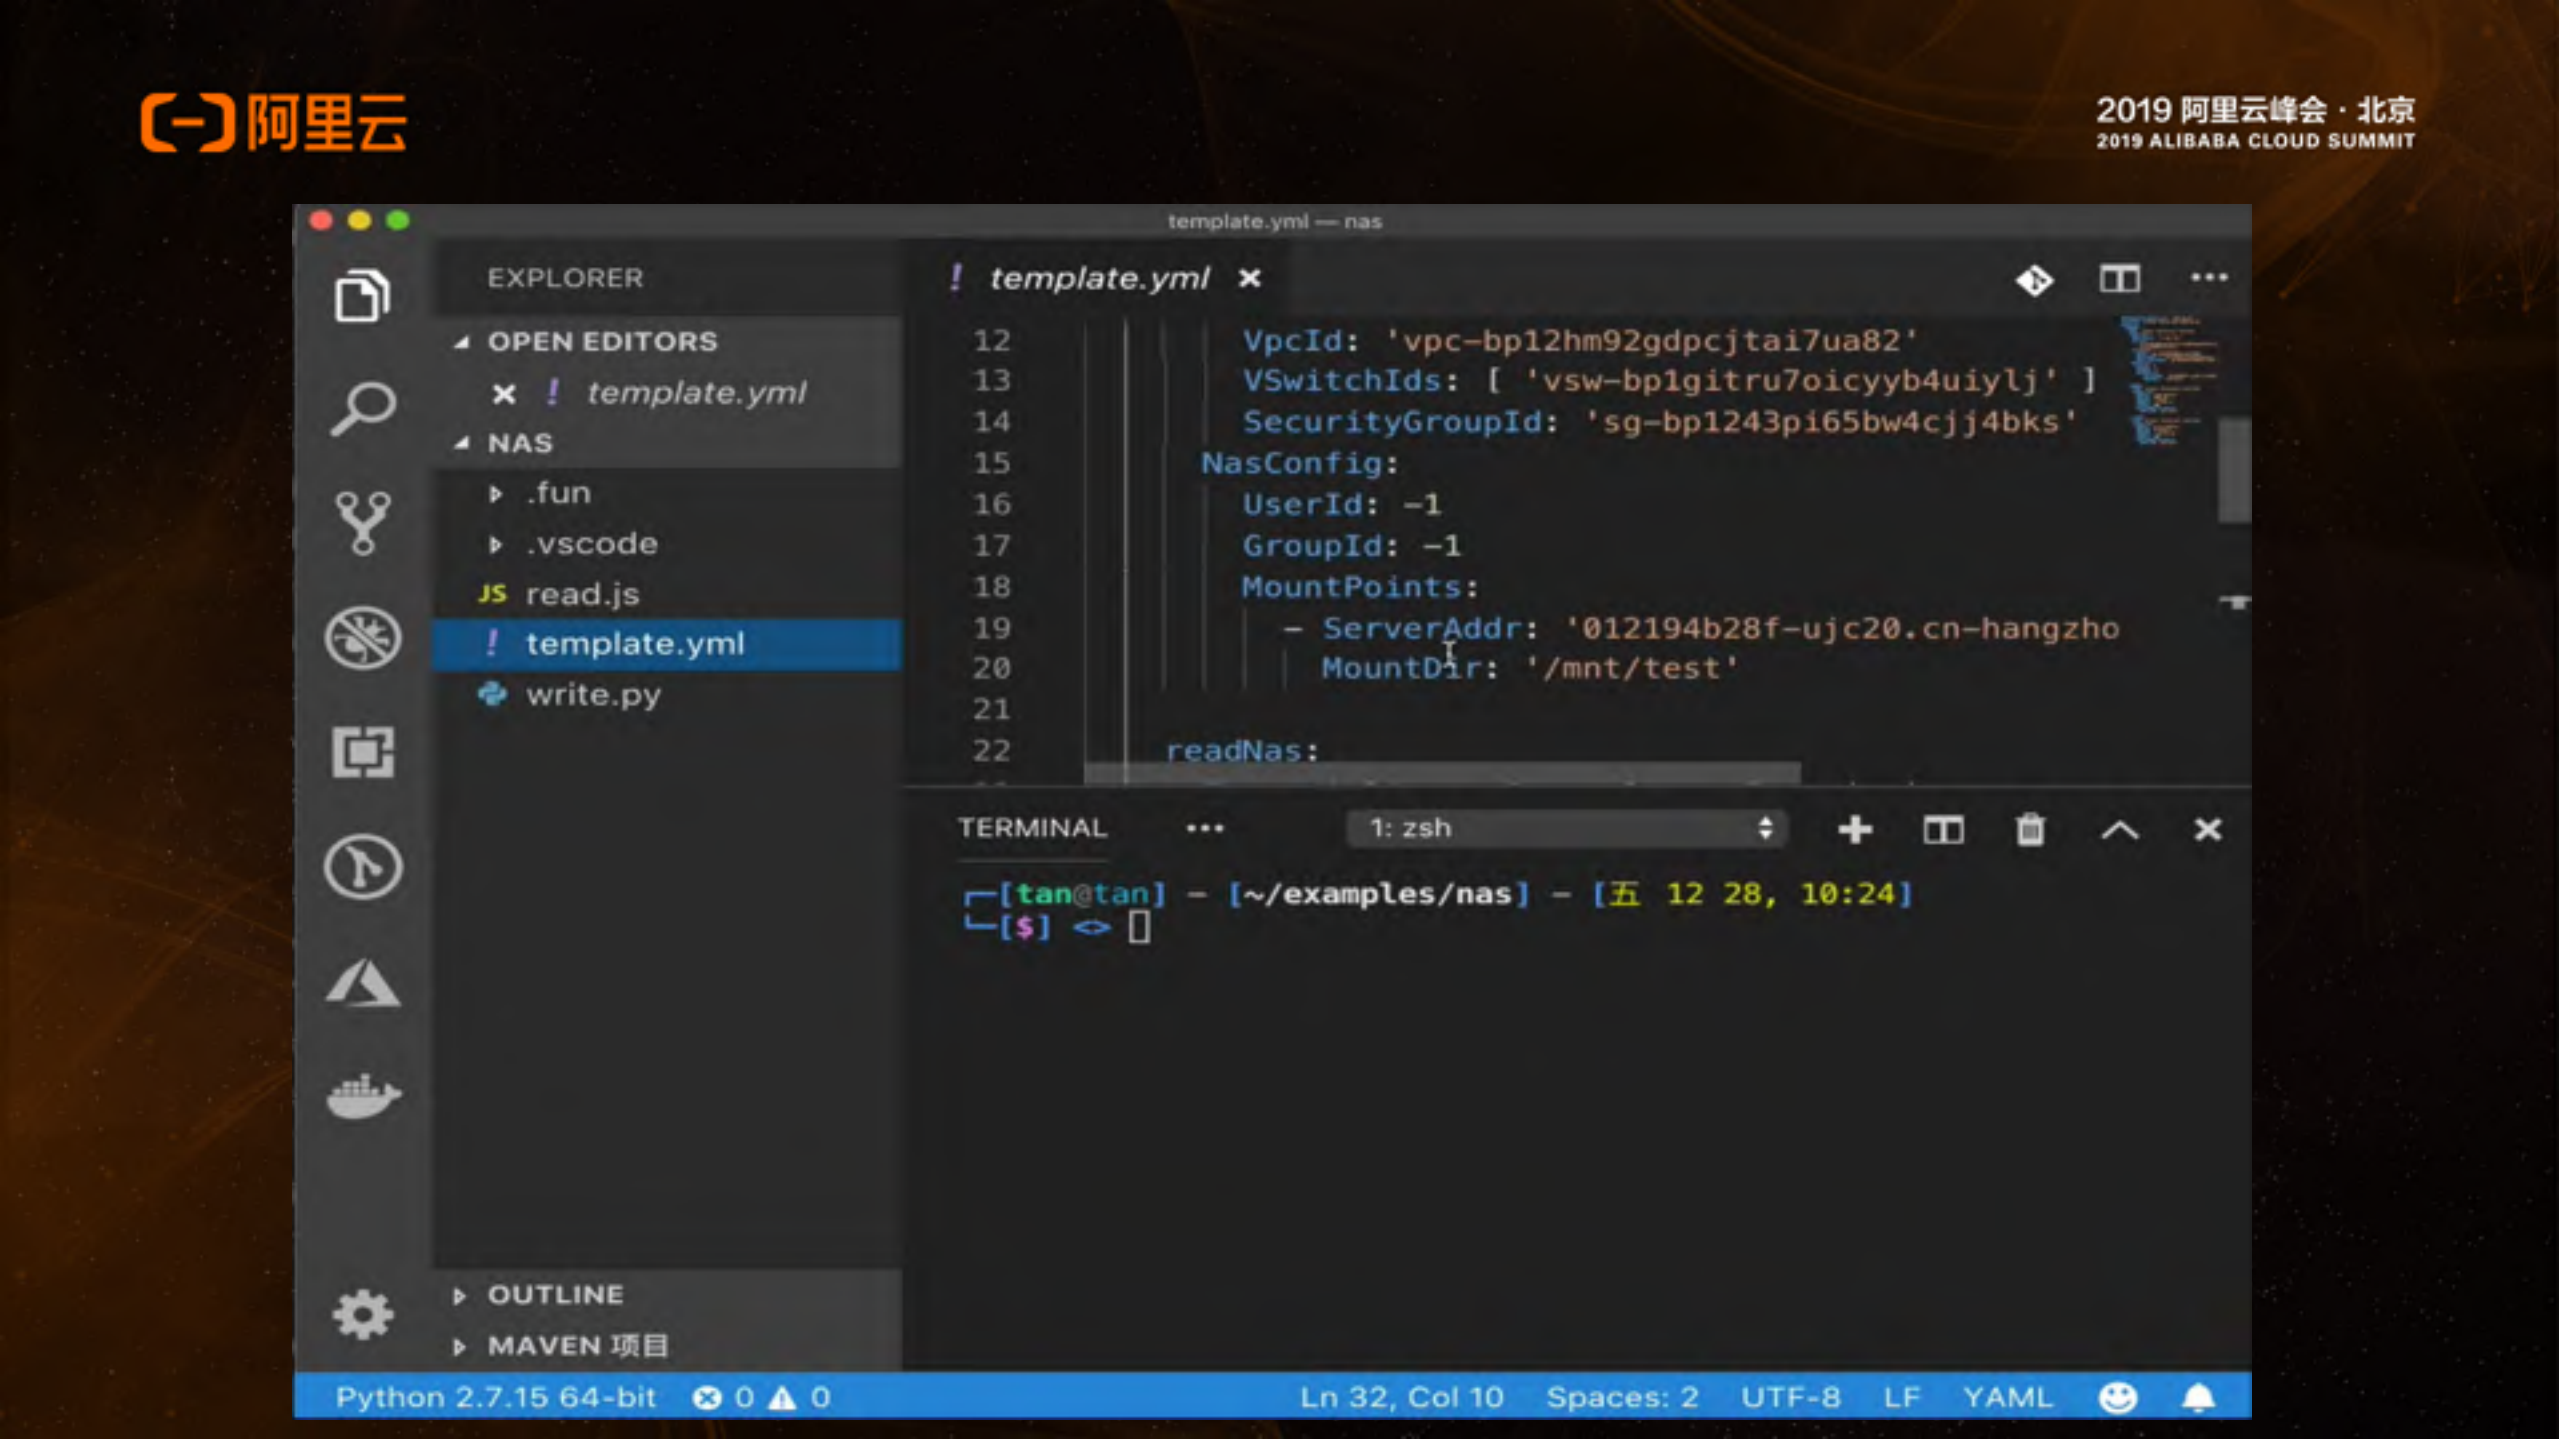
Task: Expand the OUTLINE section
Action: coord(555,1295)
